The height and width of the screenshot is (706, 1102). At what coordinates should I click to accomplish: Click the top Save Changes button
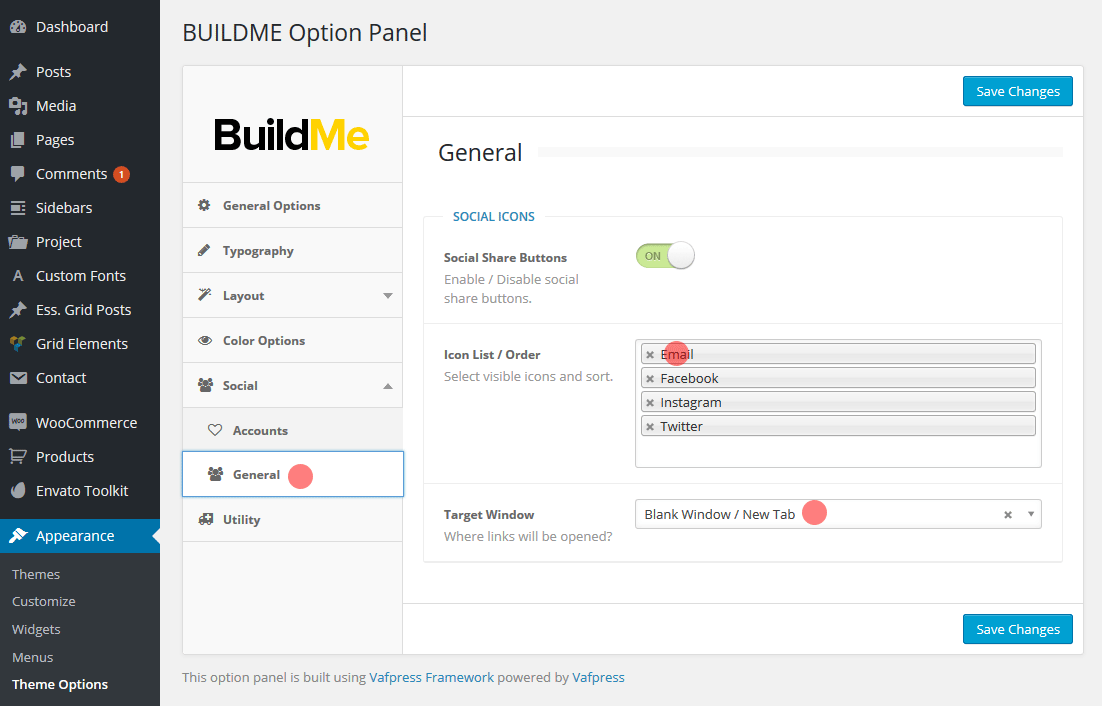(x=1017, y=91)
